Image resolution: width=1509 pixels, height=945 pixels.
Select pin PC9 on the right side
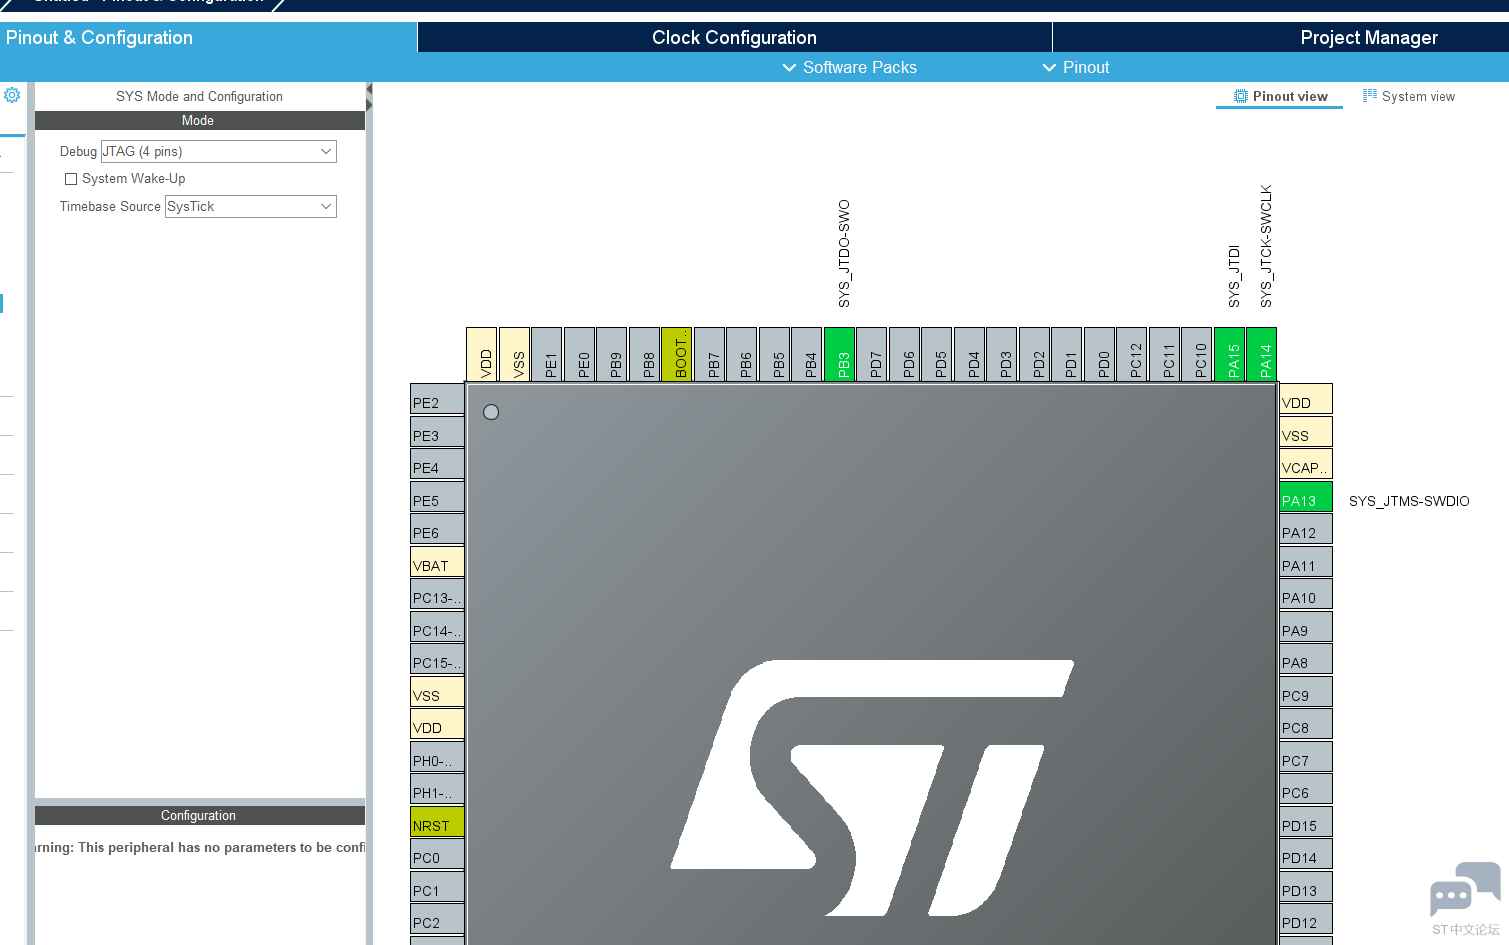(x=1306, y=692)
